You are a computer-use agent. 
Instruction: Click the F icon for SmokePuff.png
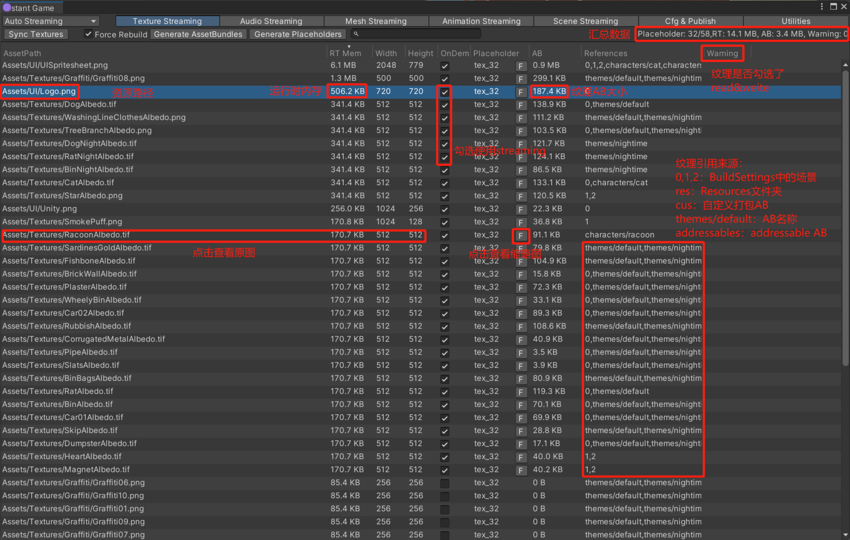pyautogui.click(x=521, y=222)
